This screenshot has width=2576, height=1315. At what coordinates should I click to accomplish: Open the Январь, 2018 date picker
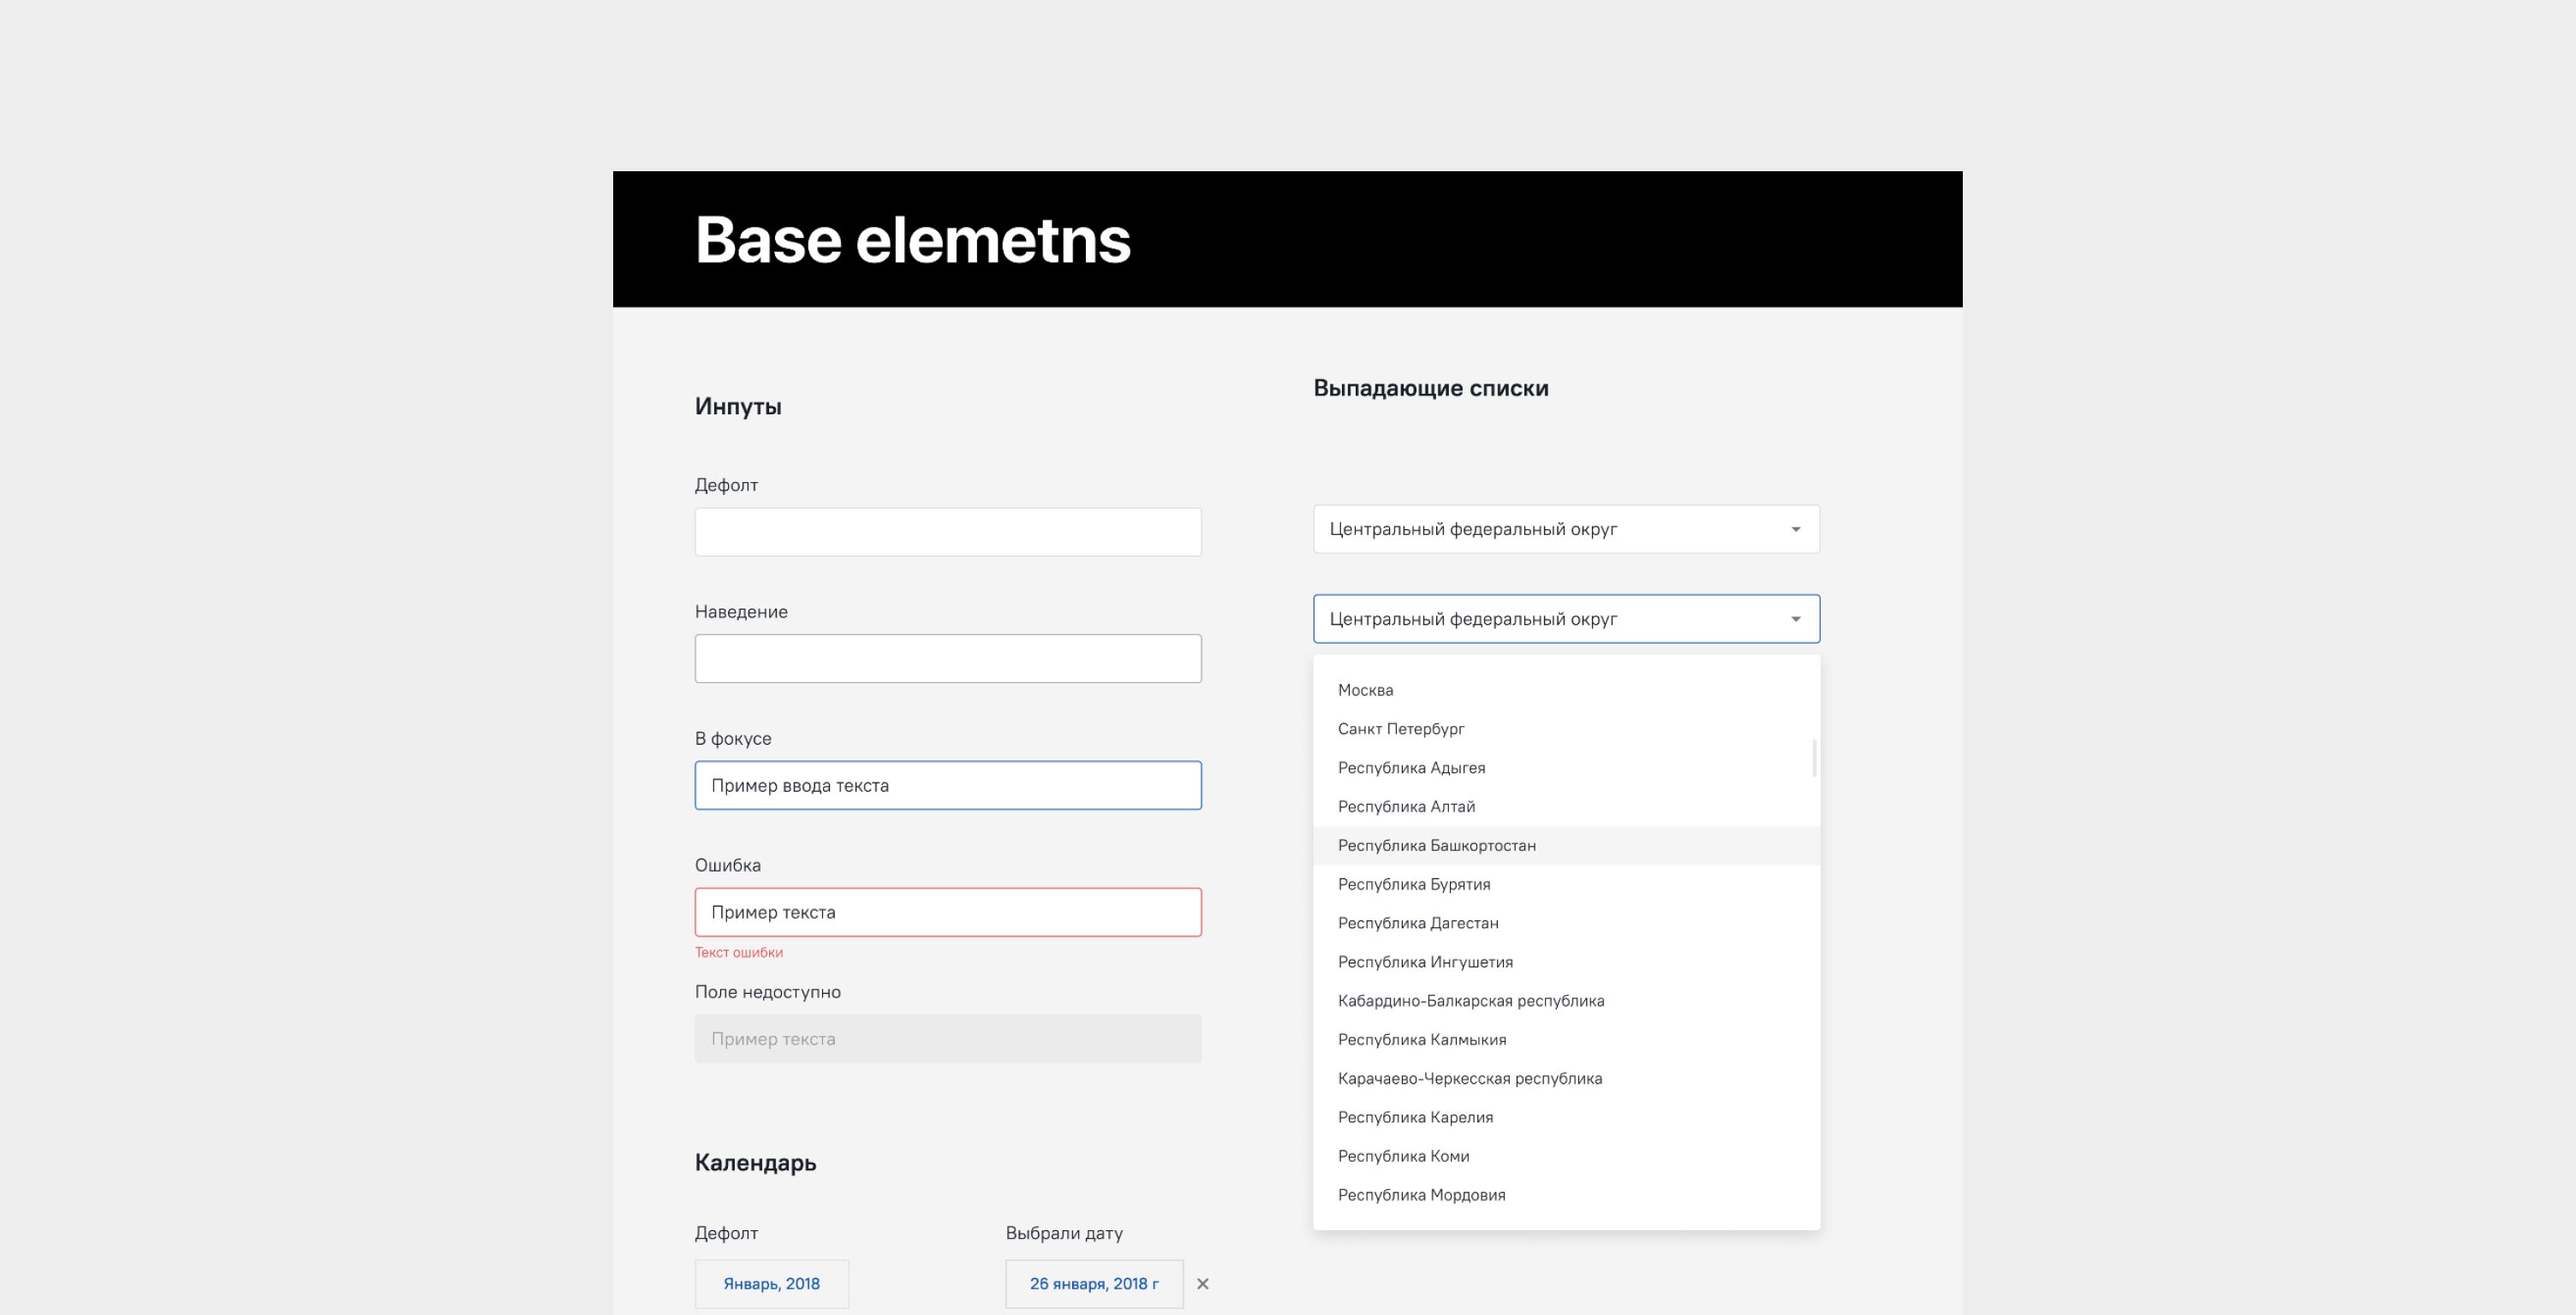771,1284
